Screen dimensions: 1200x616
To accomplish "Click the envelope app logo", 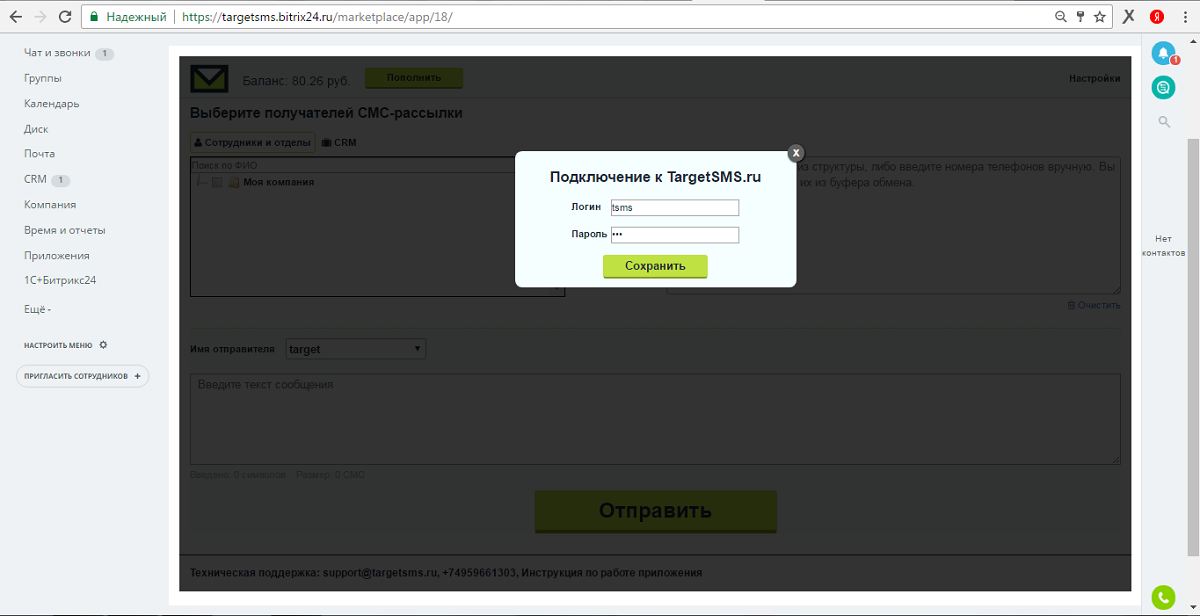I will (209, 79).
